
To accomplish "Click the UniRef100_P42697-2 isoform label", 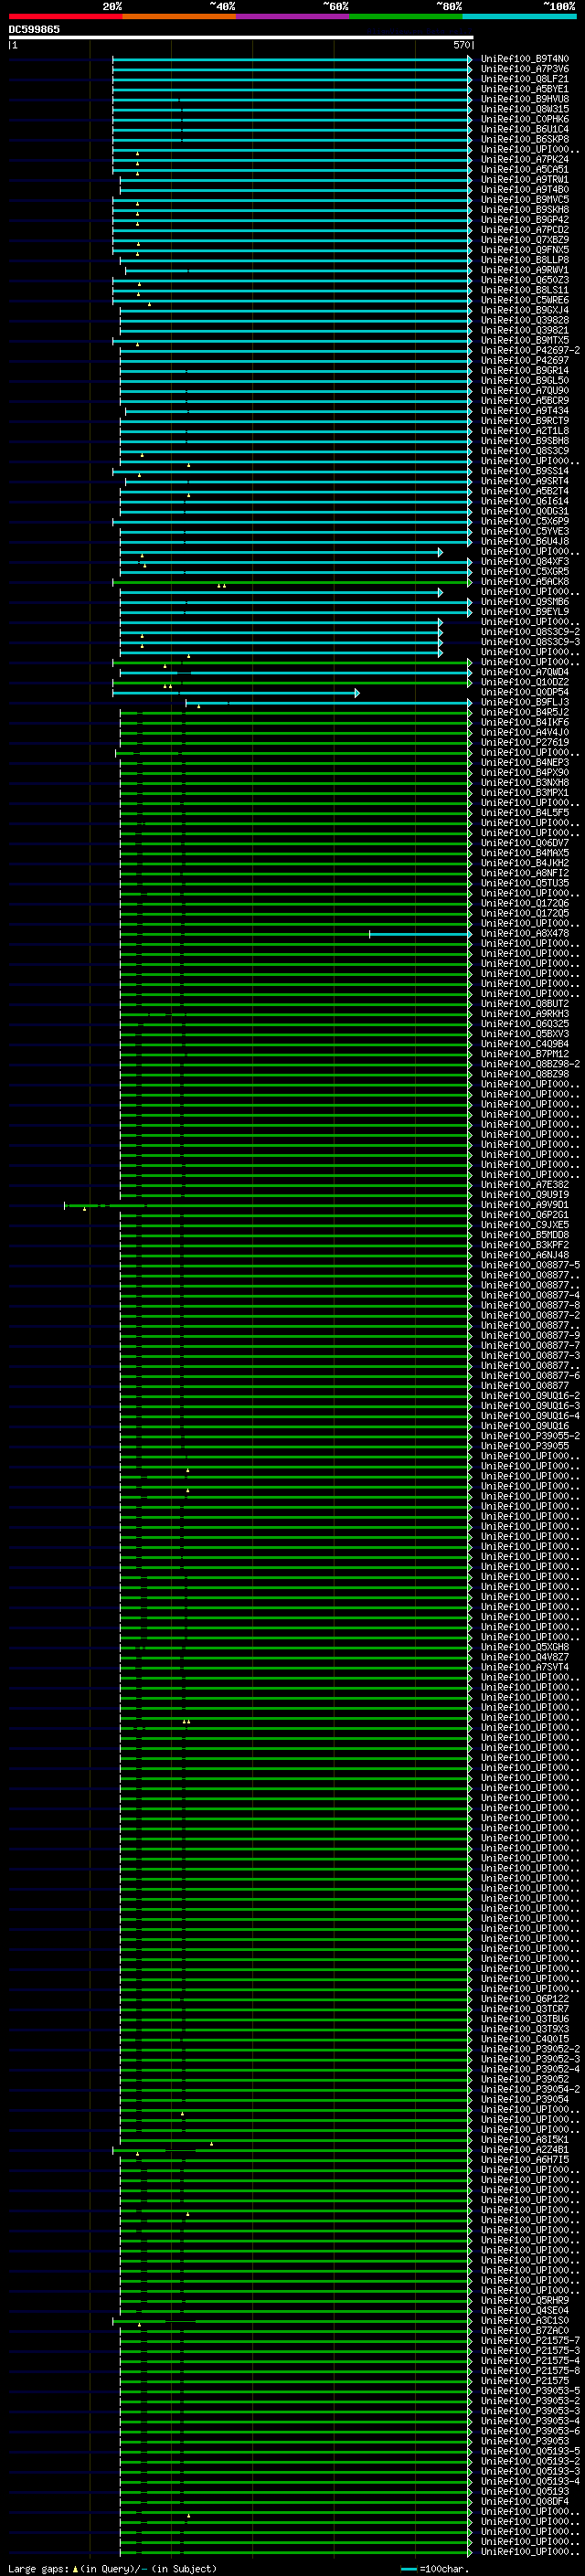I will point(530,351).
